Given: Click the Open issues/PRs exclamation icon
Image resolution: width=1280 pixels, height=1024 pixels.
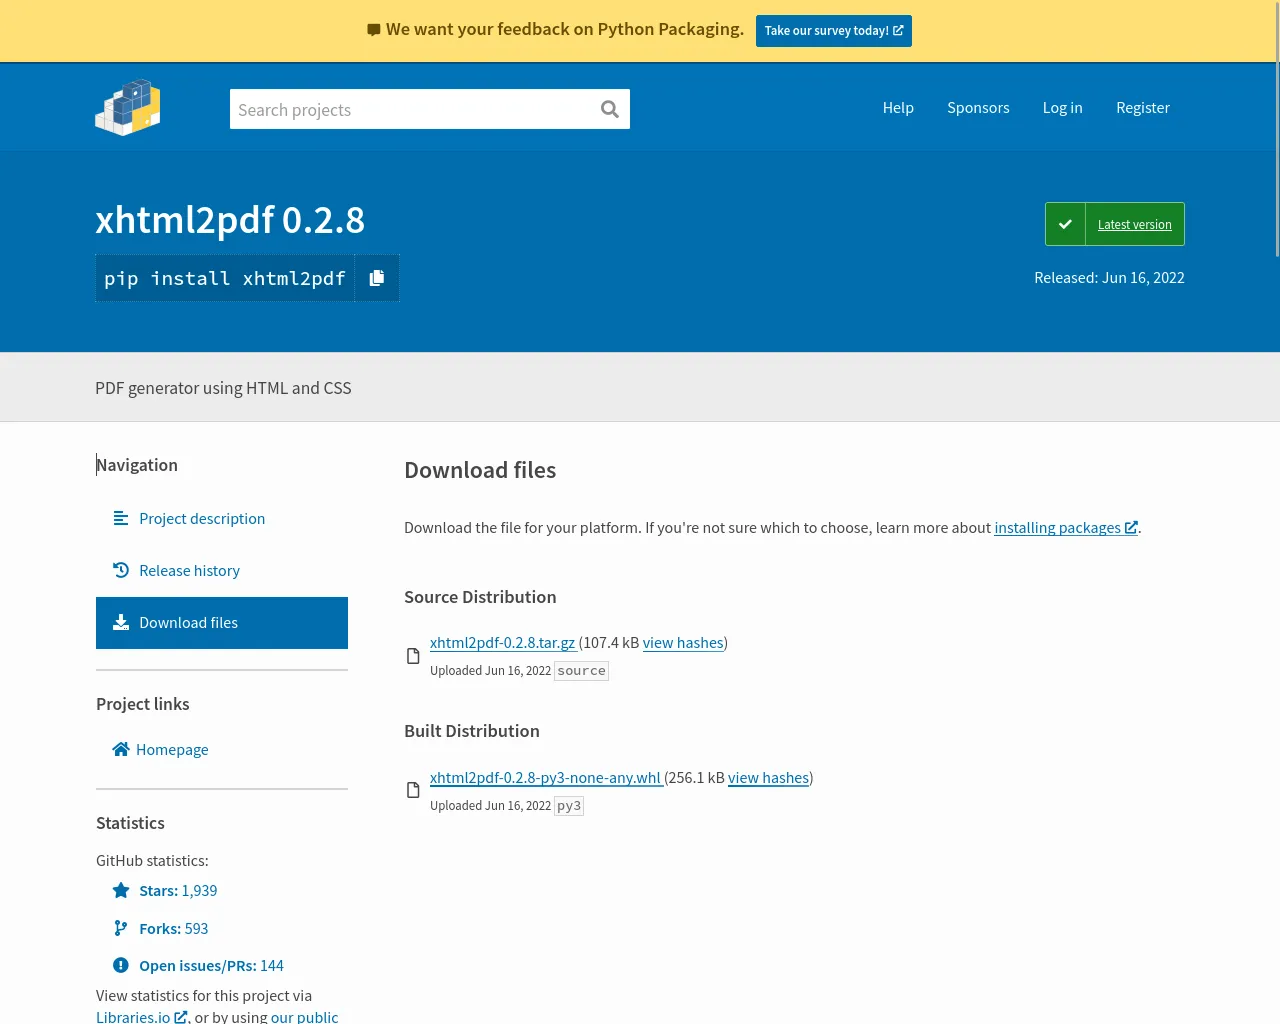Looking at the screenshot, I should 121,965.
